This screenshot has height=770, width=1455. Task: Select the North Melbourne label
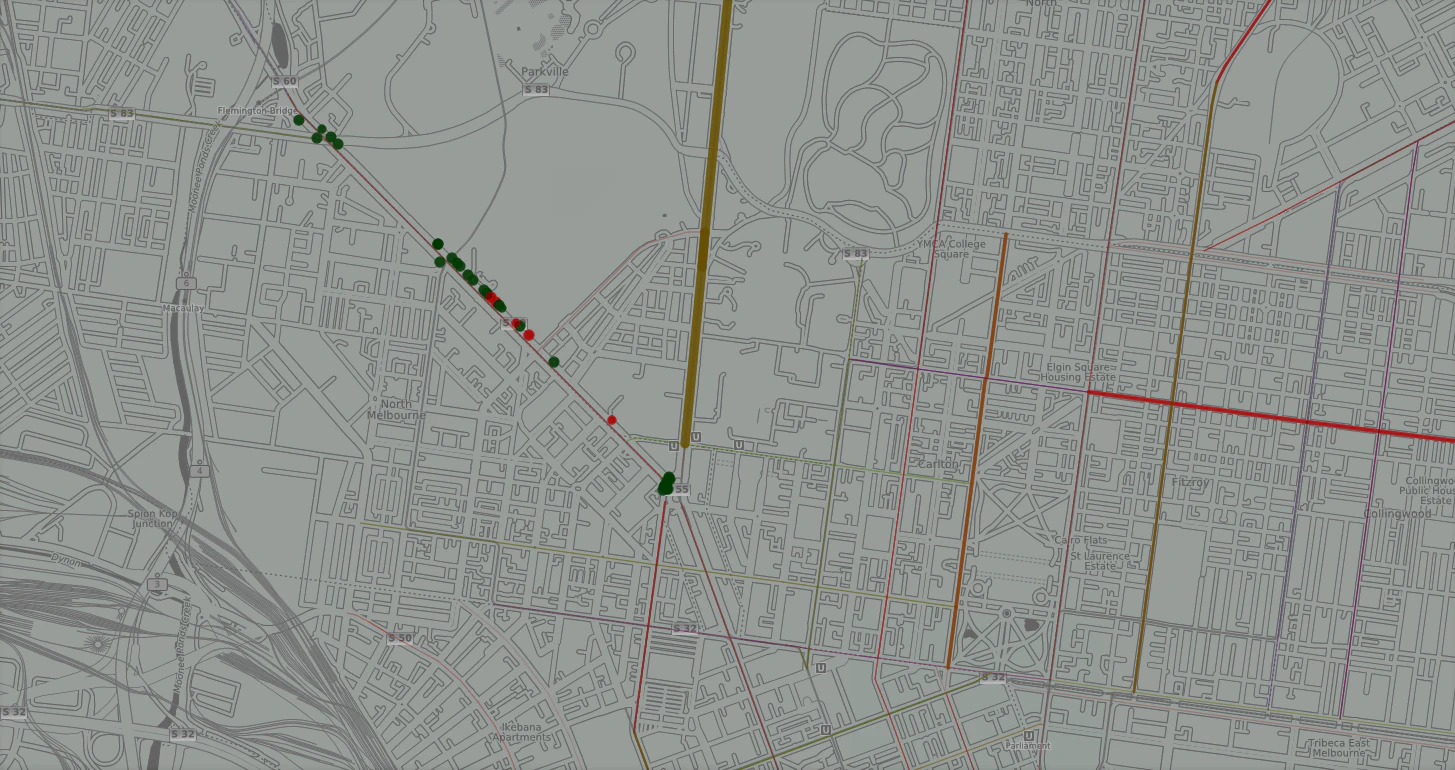pos(396,409)
